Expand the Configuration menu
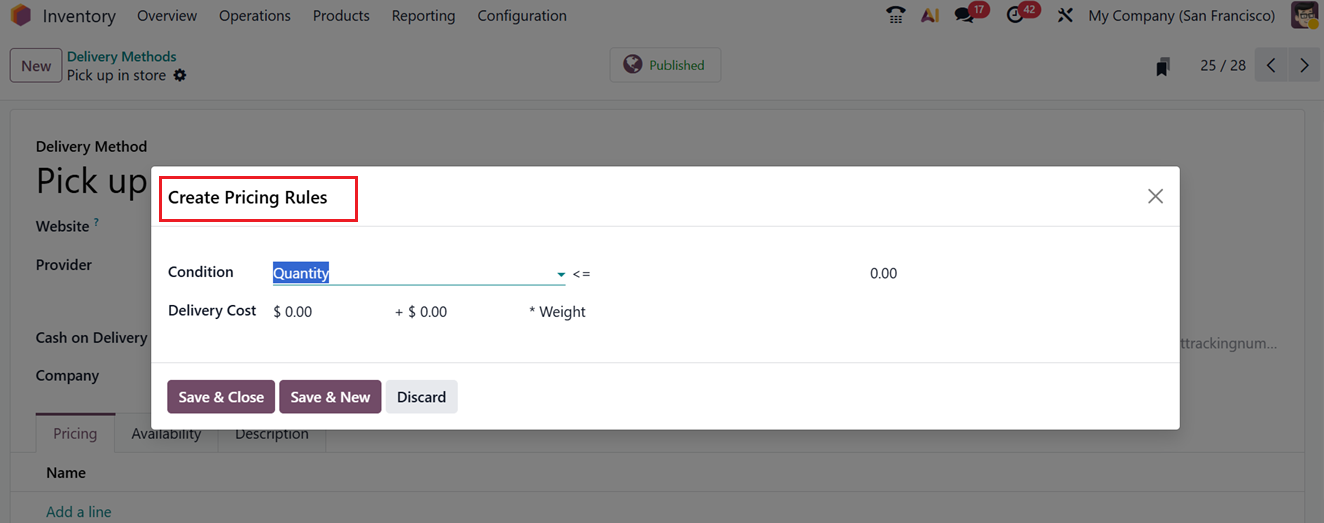 522,16
